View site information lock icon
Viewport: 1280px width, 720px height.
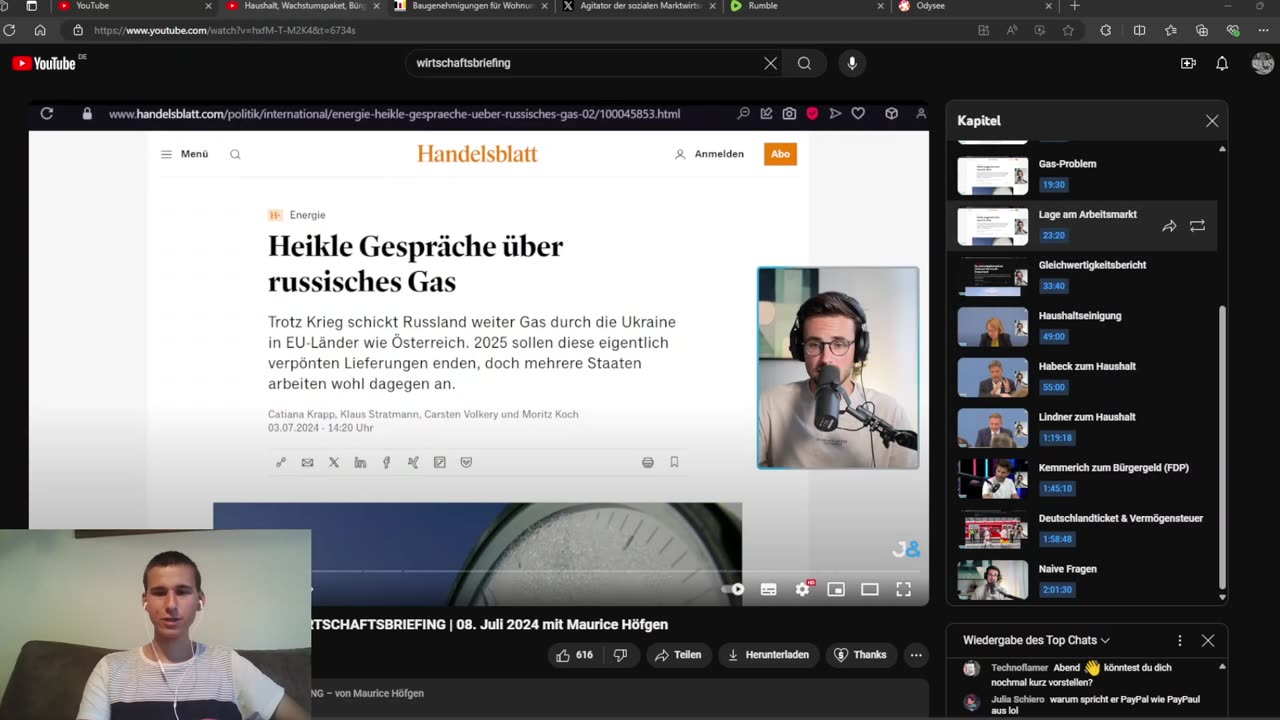click(78, 30)
